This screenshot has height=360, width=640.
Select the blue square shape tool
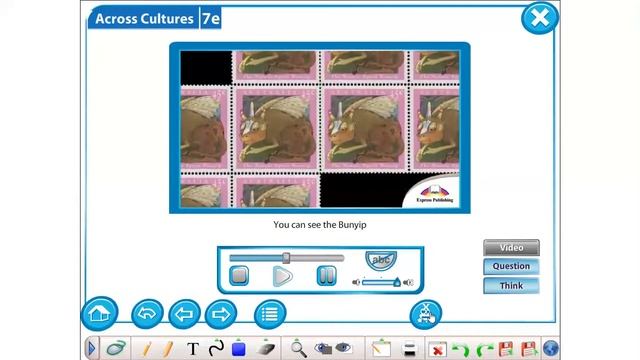click(239, 348)
